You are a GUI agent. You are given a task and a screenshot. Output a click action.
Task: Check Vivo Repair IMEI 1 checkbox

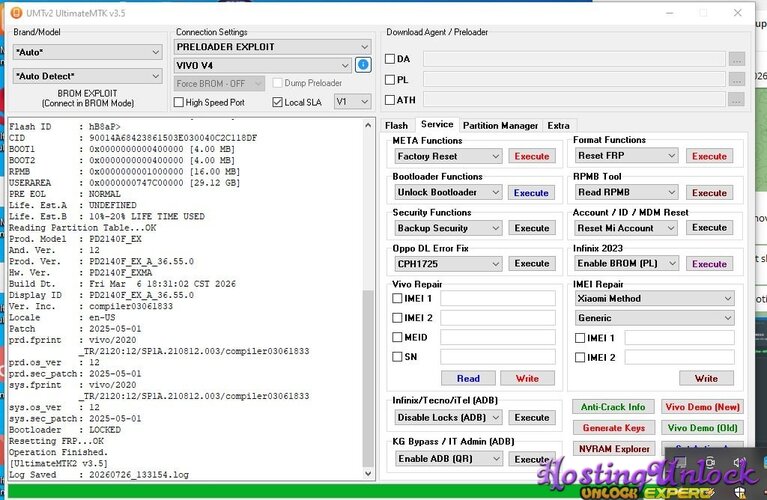397,298
